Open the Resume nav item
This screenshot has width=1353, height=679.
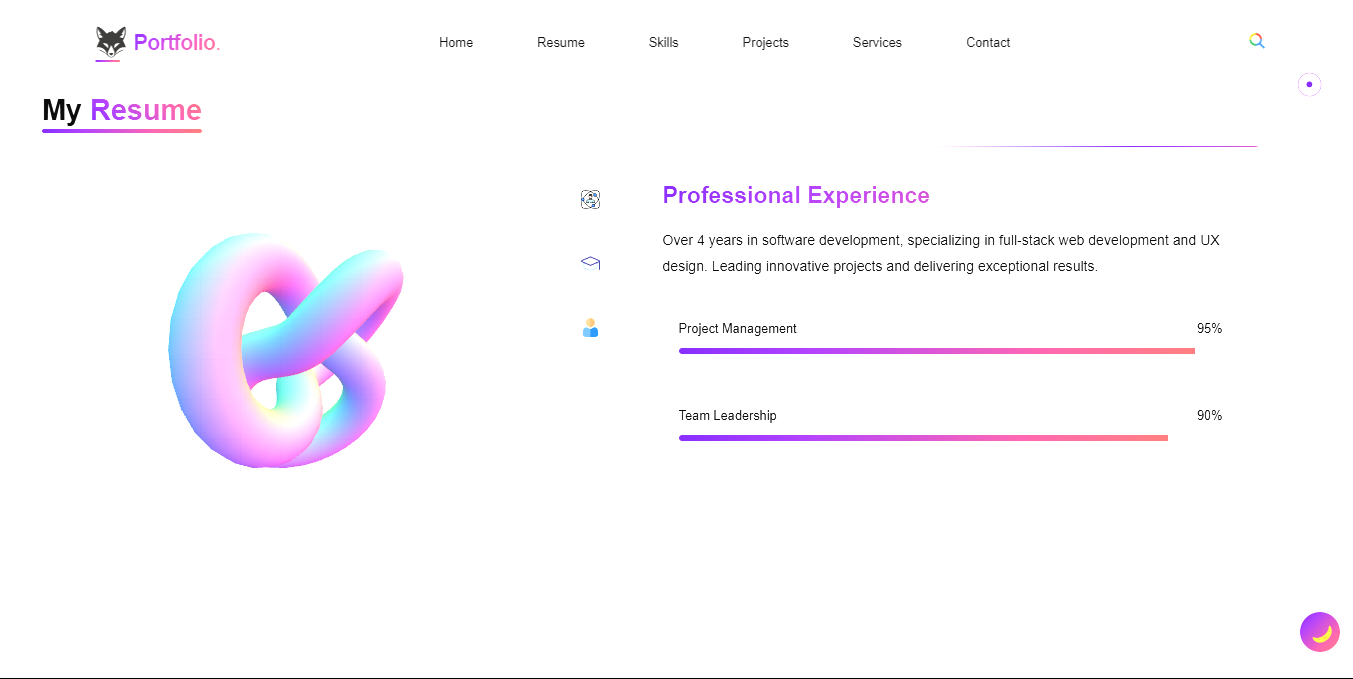561,43
